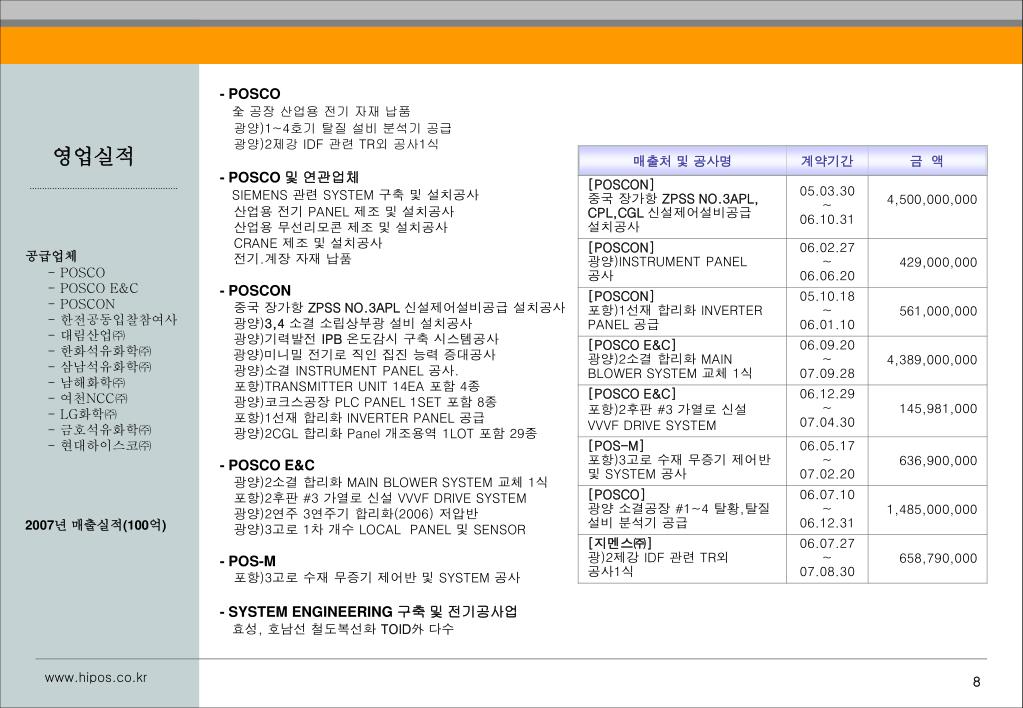The width and height of the screenshot is (1023, 708).
Task: Click 효성, 호남선 철도복선화 TOID外 다수
Action: click(x=343, y=630)
